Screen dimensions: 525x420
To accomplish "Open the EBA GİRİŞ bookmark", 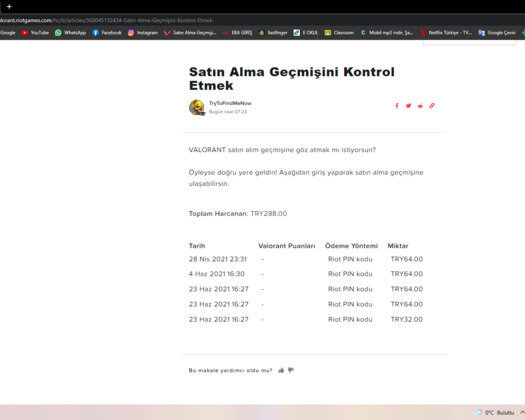I will click(x=237, y=32).
